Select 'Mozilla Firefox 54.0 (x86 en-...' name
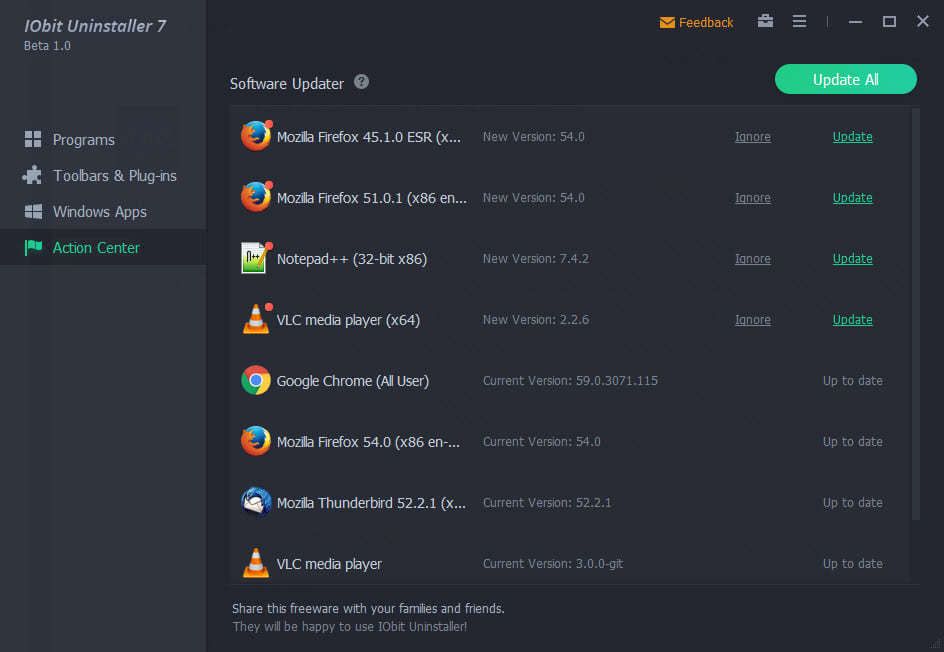 point(368,442)
